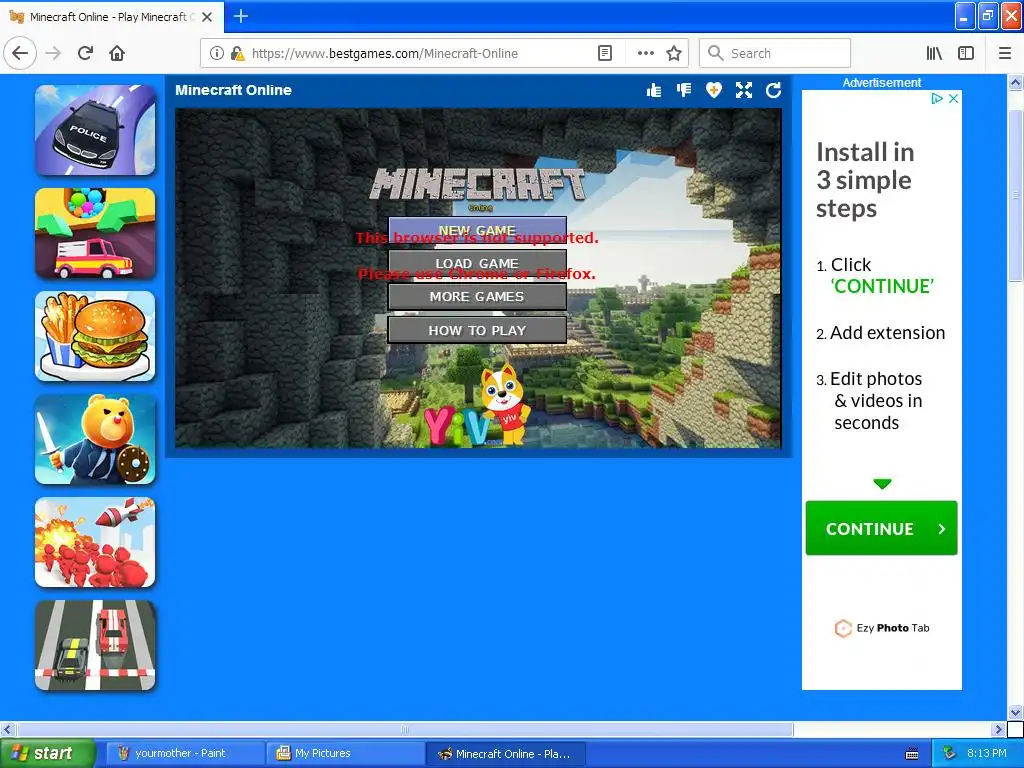Click the green down arrow in ad
The height and width of the screenshot is (768, 1024).
tap(882, 484)
